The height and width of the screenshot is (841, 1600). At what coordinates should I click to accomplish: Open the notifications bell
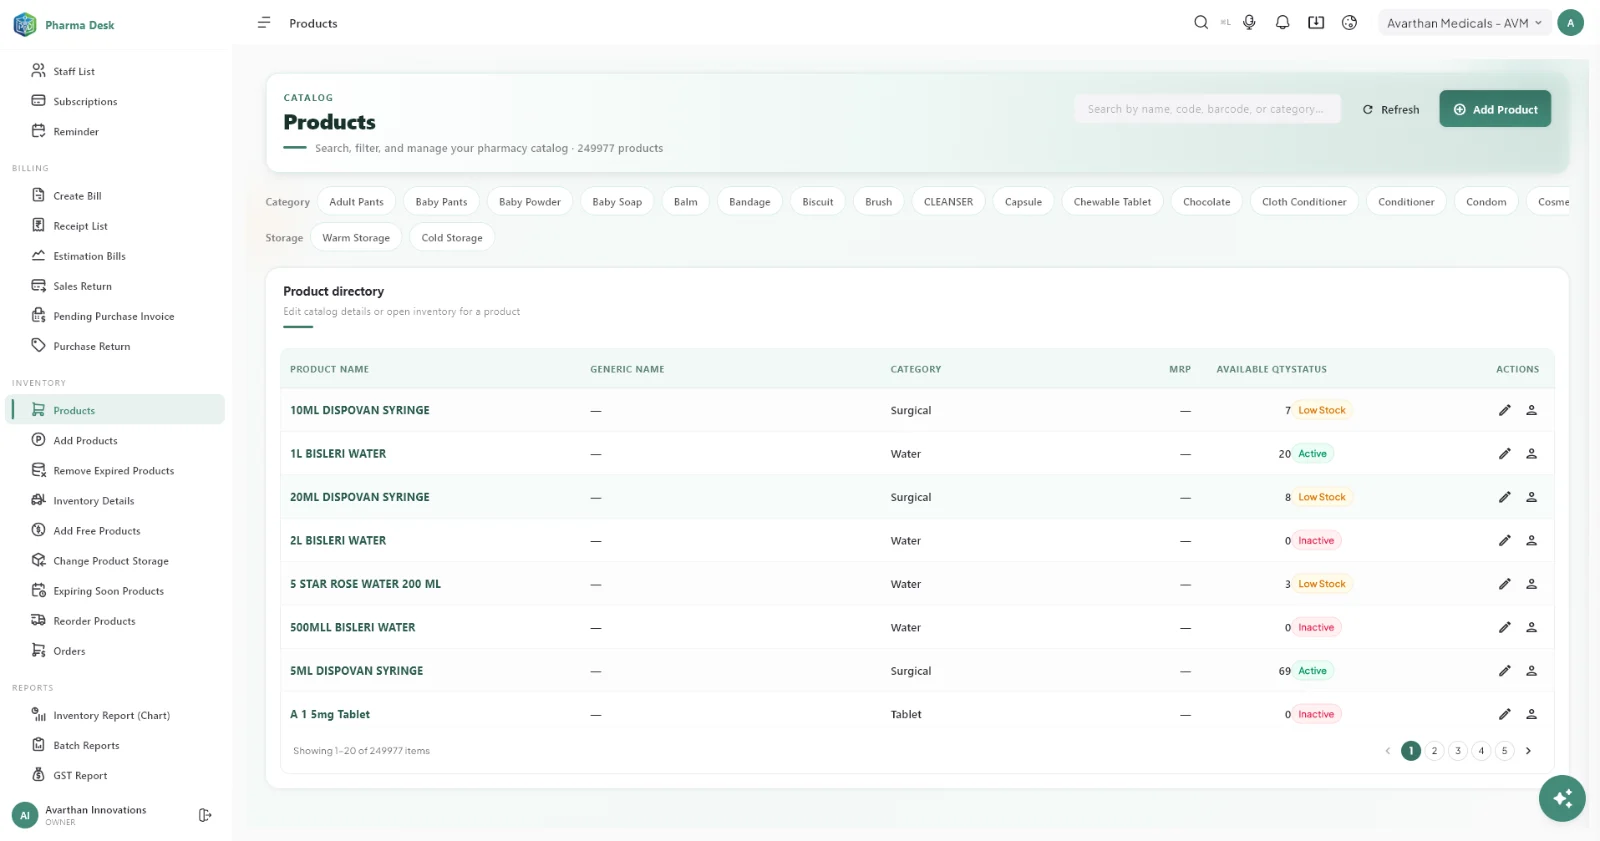[x=1283, y=22]
